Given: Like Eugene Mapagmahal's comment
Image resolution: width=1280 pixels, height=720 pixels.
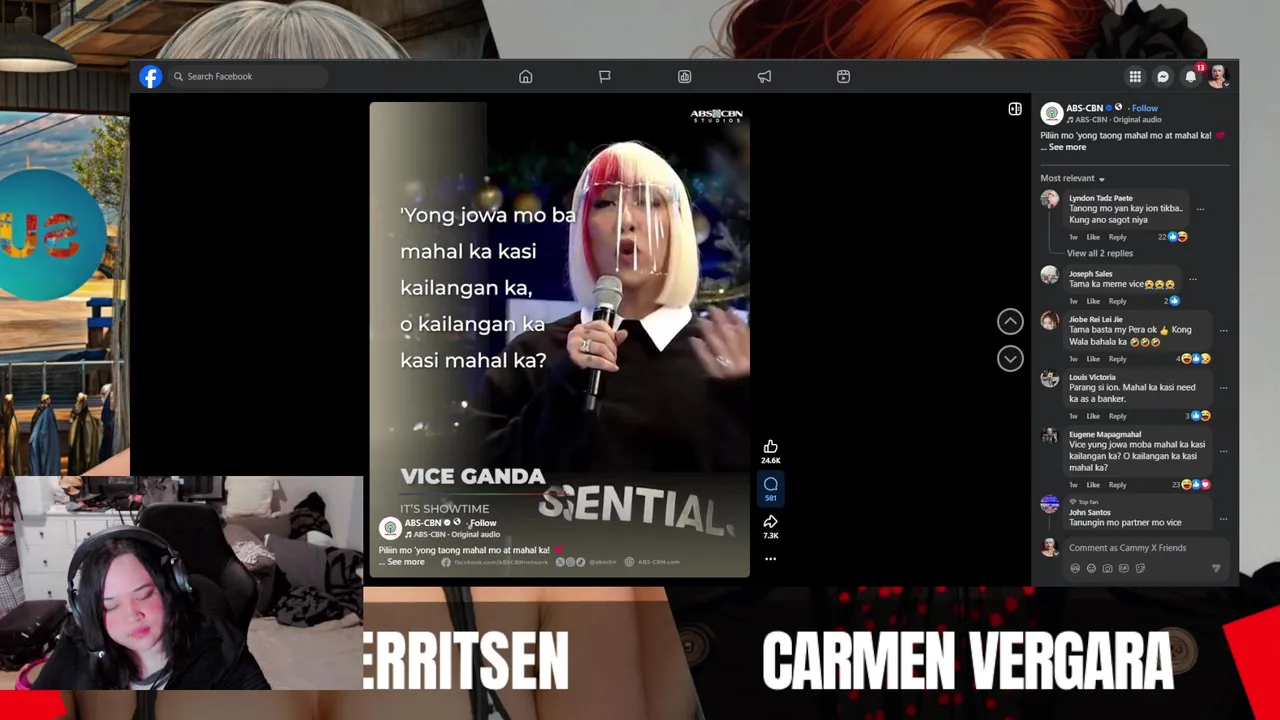Looking at the screenshot, I should coord(1093,485).
